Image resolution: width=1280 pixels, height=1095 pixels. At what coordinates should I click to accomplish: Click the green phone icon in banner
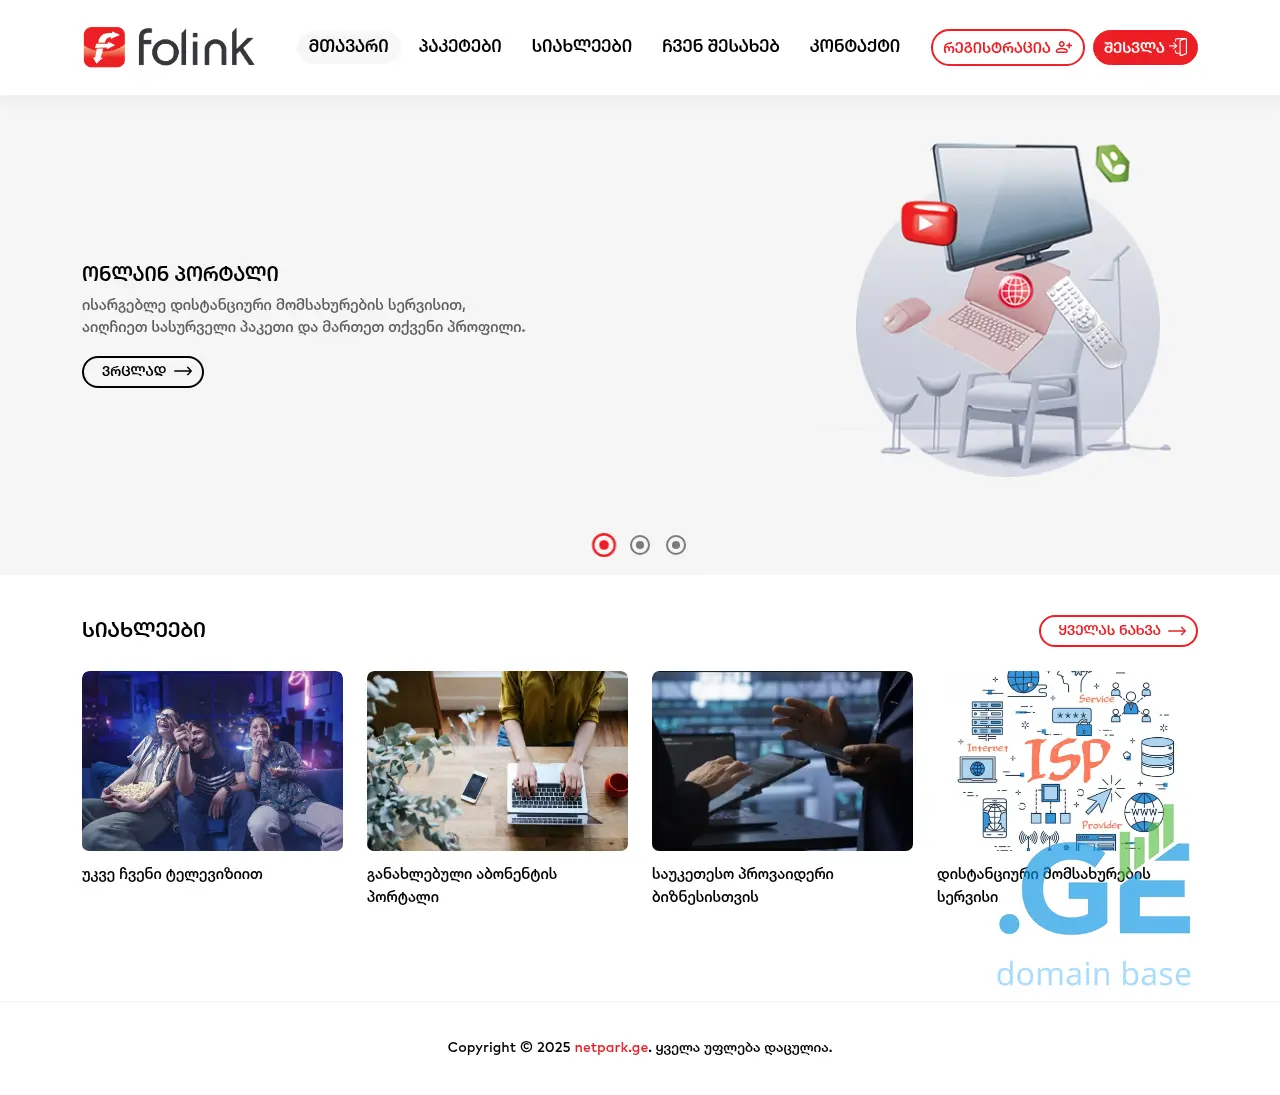1112,163
